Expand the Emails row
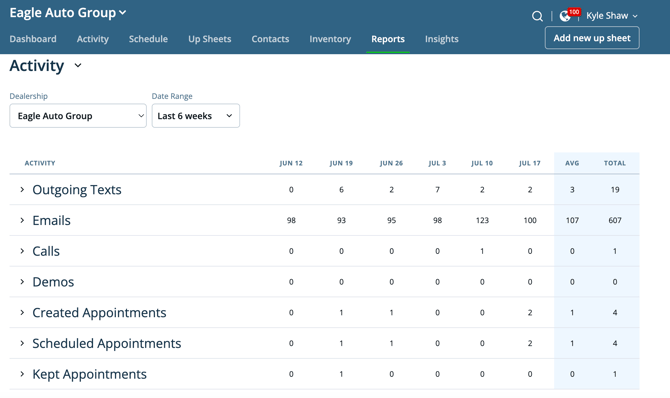Screen dimensions: 670x398 [22, 220]
